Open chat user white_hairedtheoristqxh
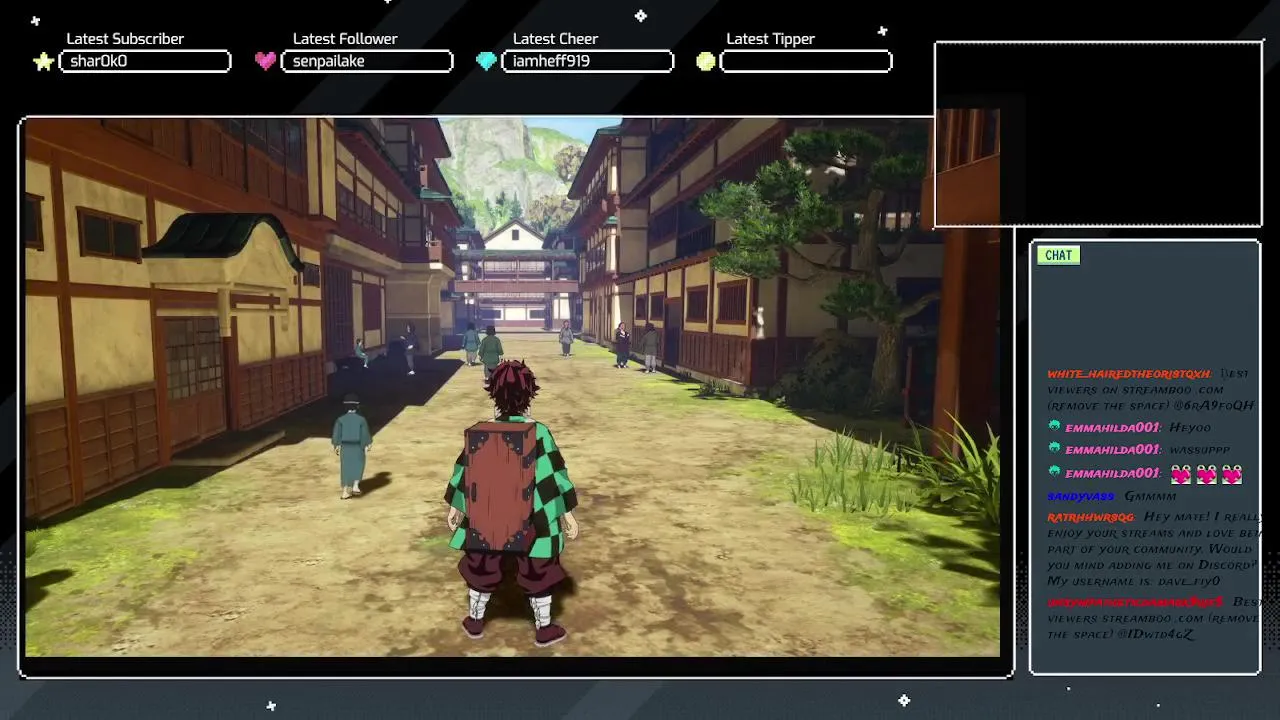The height and width of the screenshot is (720, 1280). (x=1129, y=374)
